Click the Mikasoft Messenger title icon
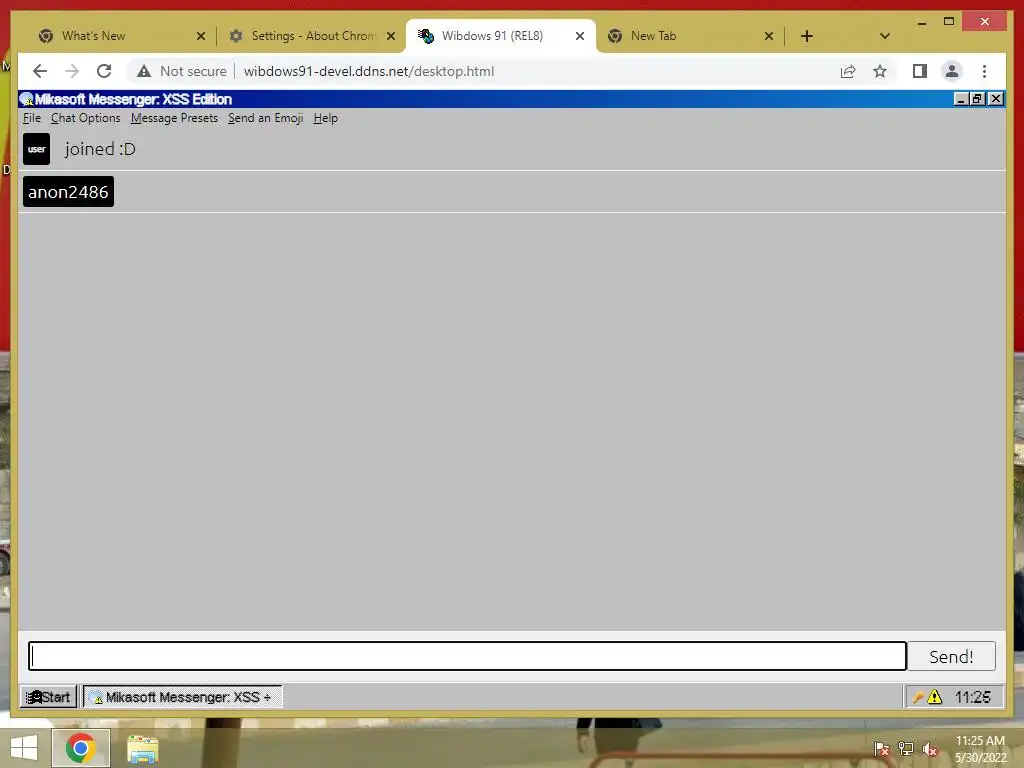1024x768 pixels. 27,99
